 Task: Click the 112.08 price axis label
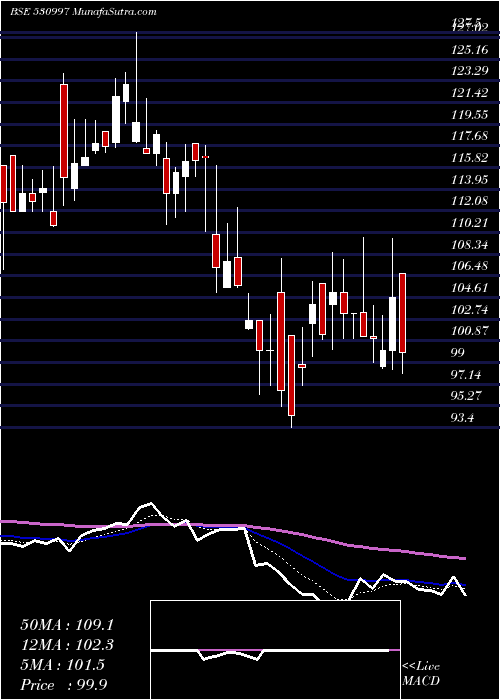click(470, 201)
